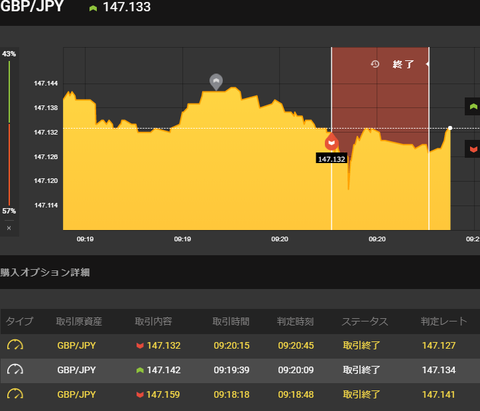Click trade time 09:18:18 cell
This screenshot has height=411, width=480.
(x=231, y=395)
